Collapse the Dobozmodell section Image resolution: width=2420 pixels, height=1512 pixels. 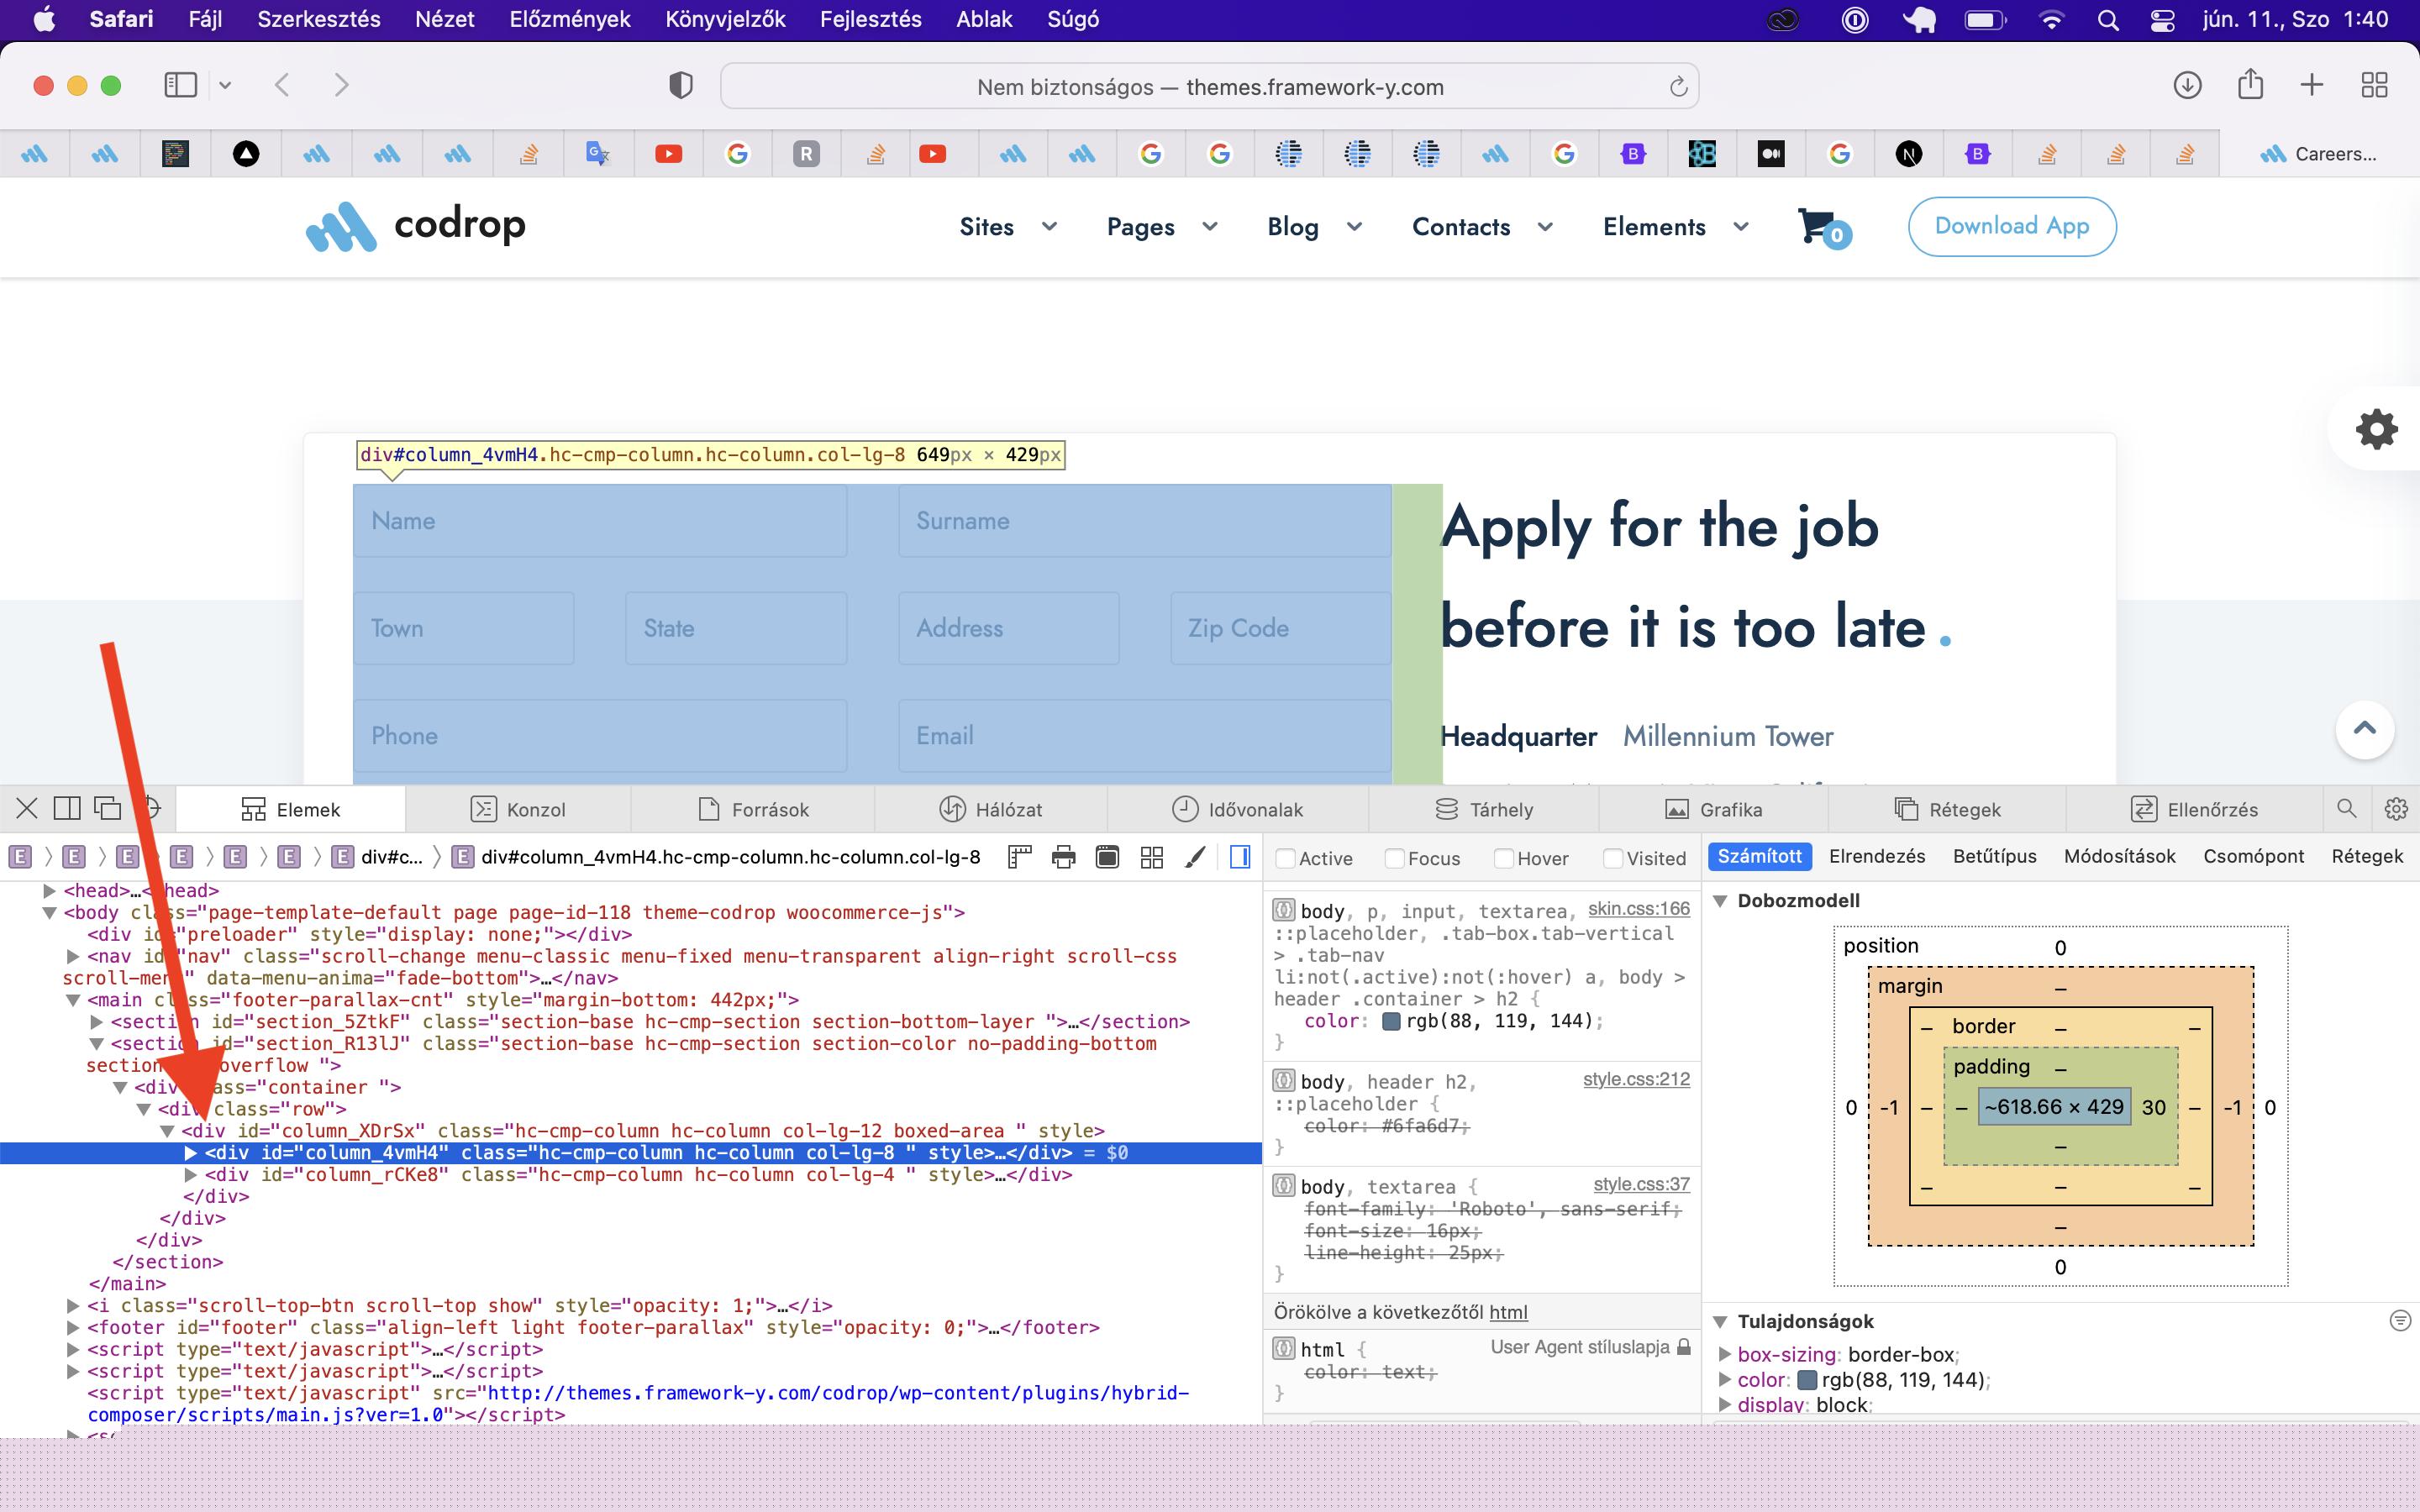point(1721,901)
